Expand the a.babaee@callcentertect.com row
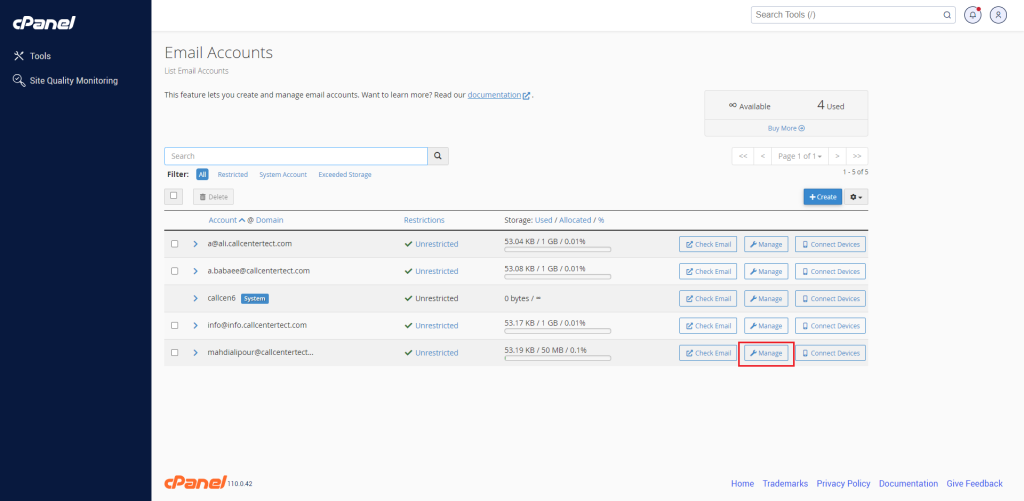 [x=195, y=271]
